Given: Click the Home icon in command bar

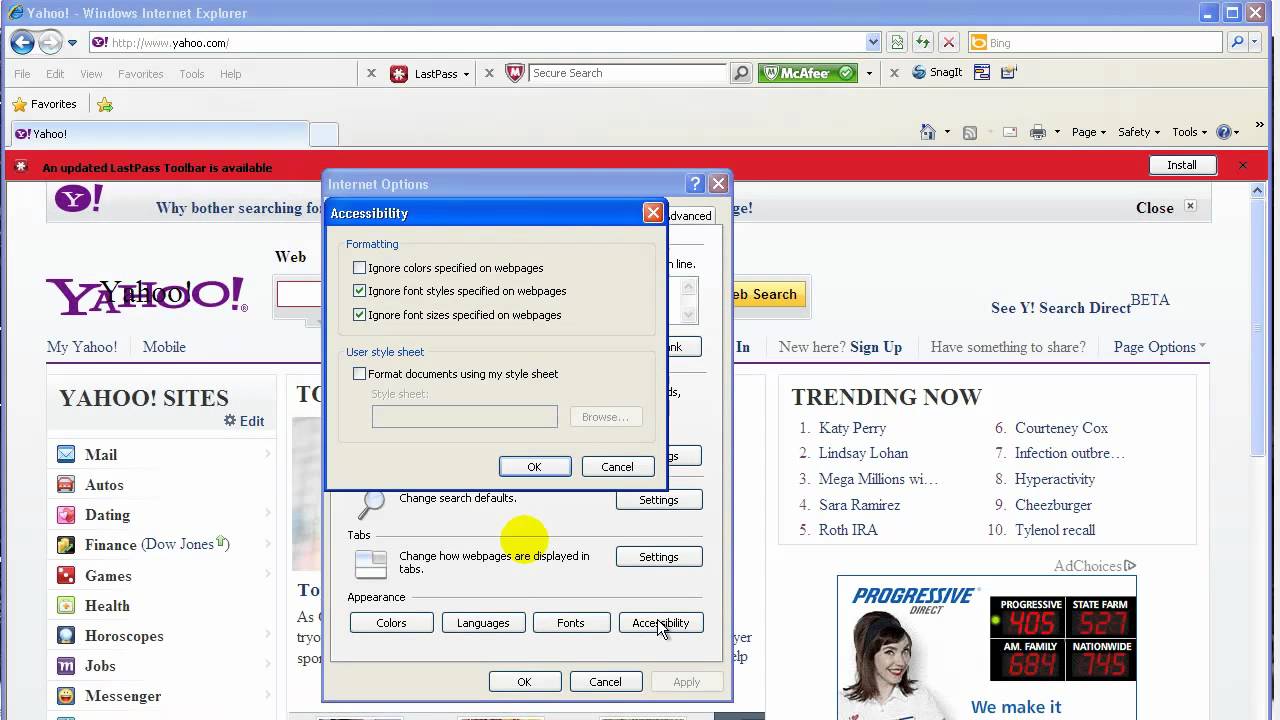Looking at the screenshot, I should pos(928,132).
